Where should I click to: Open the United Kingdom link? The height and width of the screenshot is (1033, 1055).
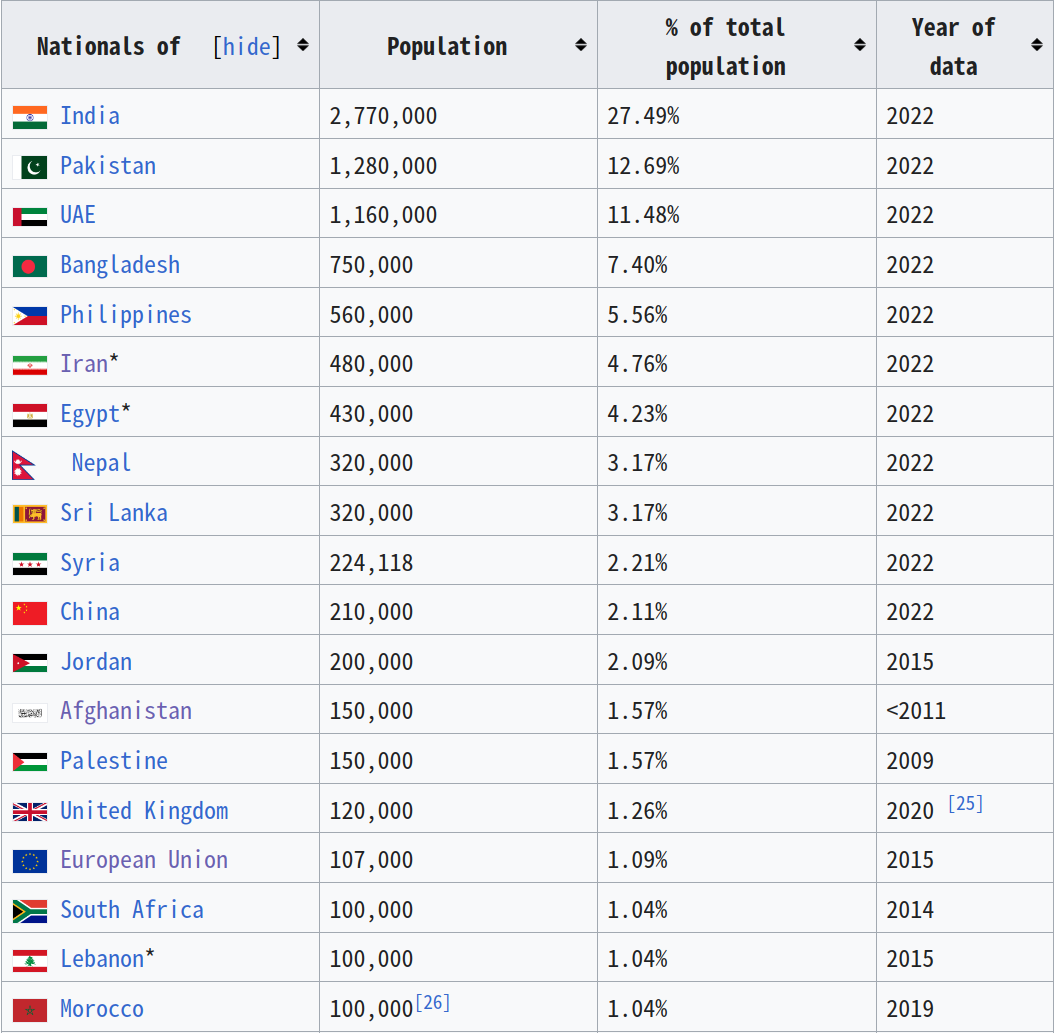click(x=145, y=810)
